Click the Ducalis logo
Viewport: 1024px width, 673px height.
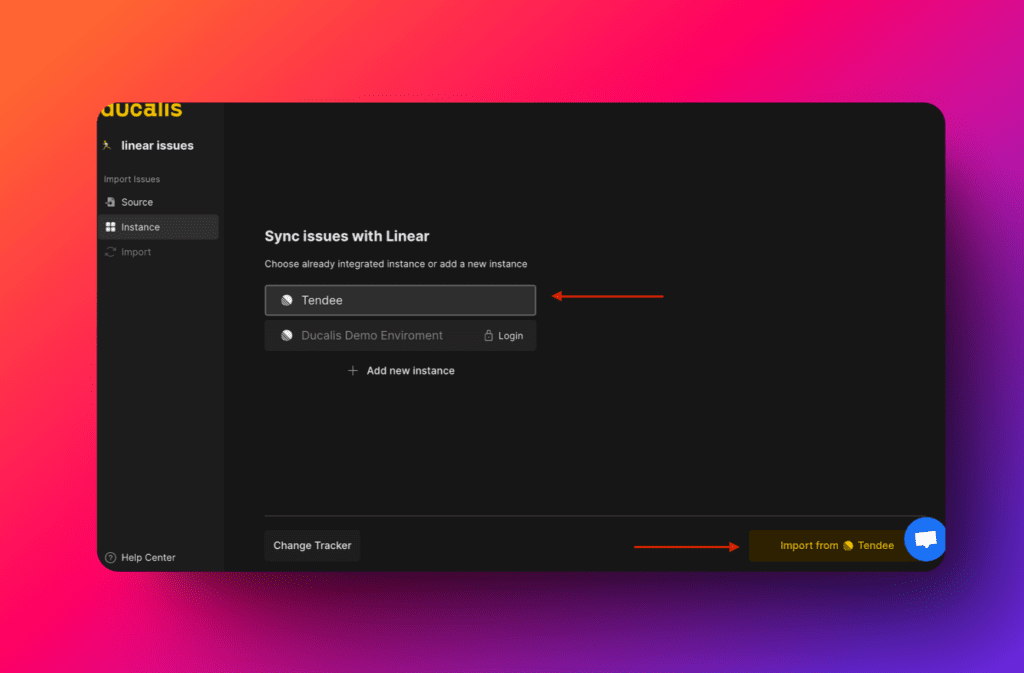[141, 110]
